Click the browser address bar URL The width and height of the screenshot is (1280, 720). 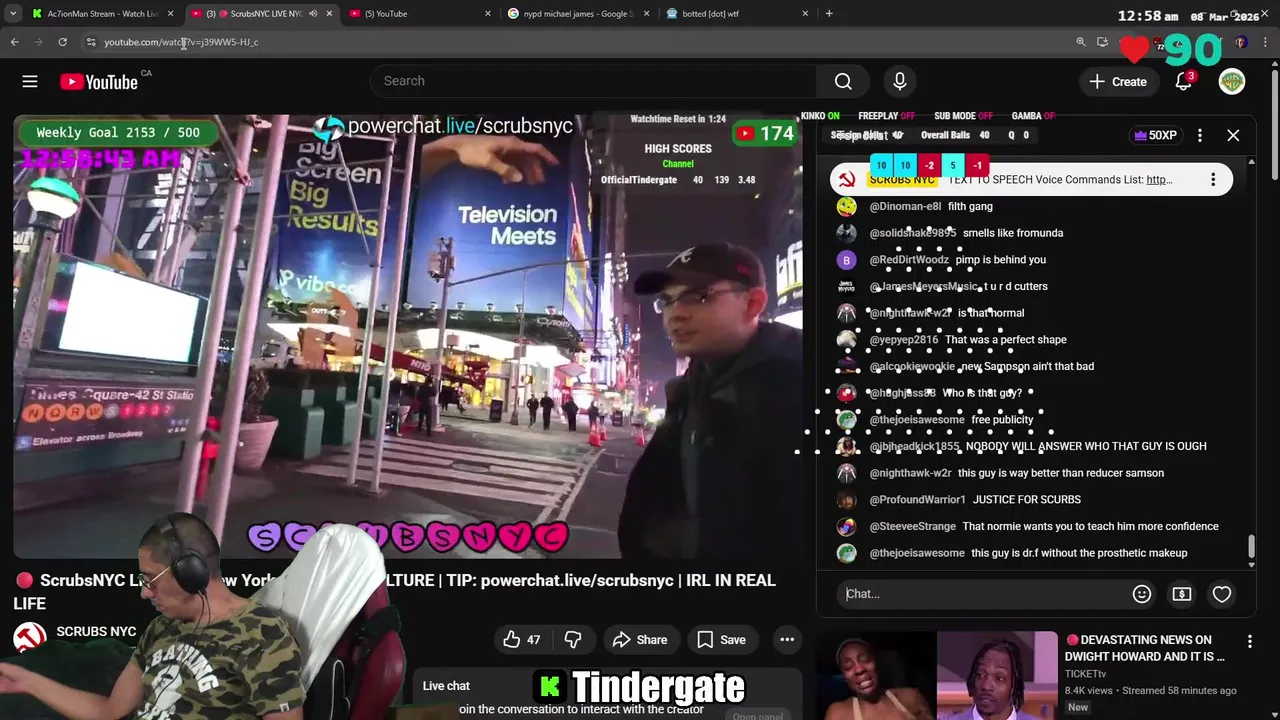[181, 42]
